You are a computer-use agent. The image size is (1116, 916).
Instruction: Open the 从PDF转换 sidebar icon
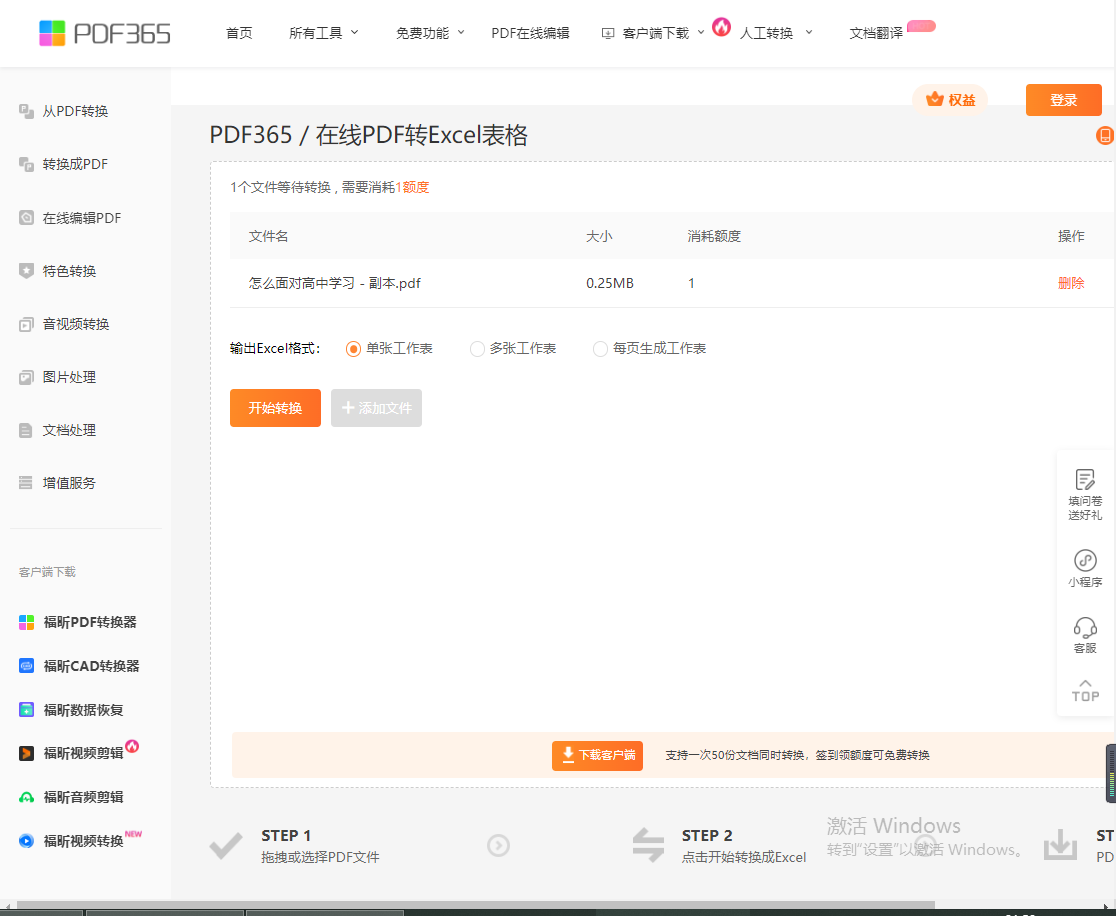click(x=26, y=111)
